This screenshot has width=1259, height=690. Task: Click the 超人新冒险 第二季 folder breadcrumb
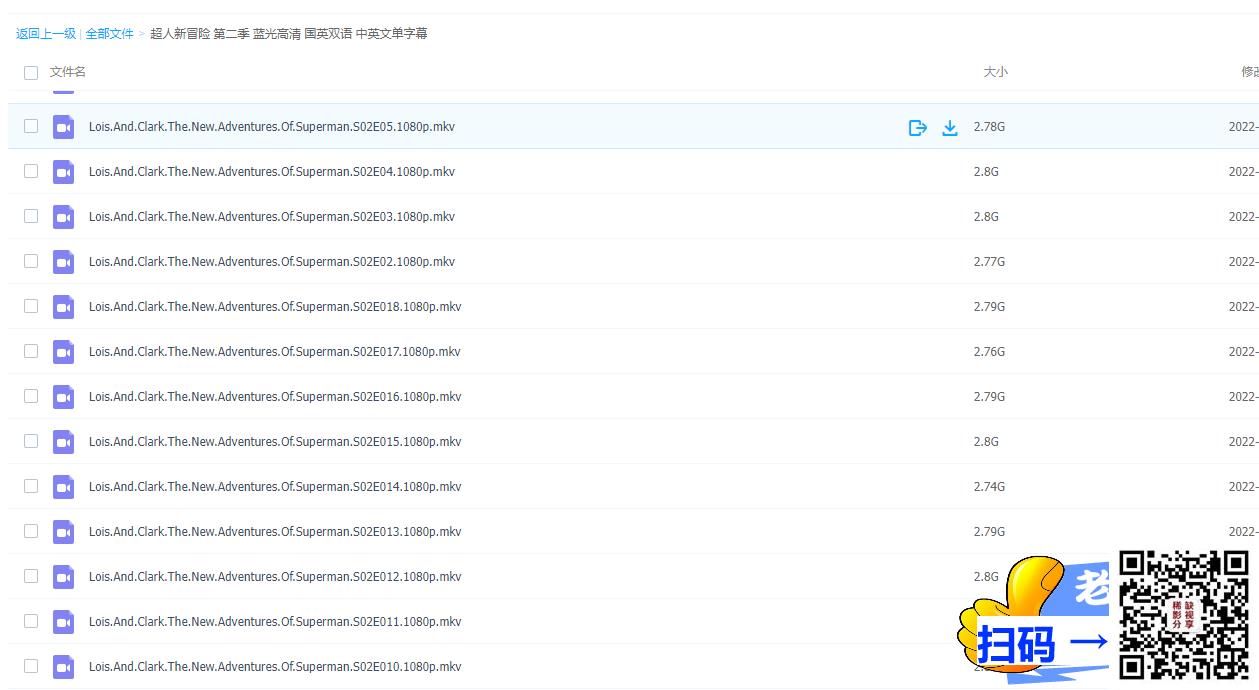289,34
